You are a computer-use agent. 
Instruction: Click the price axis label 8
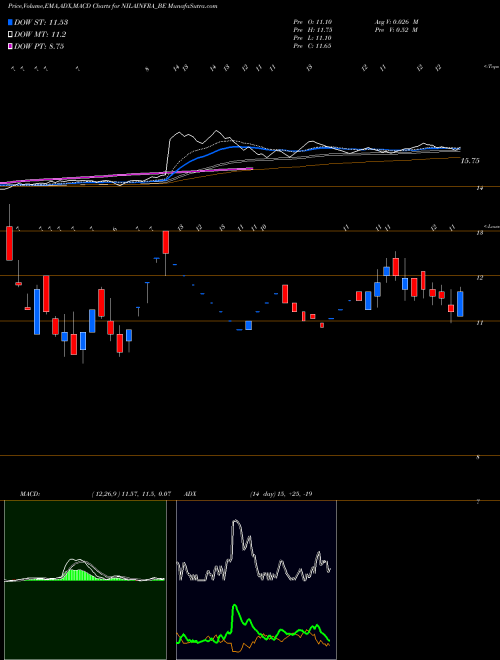pyautogui.click(x=477, y=457)
